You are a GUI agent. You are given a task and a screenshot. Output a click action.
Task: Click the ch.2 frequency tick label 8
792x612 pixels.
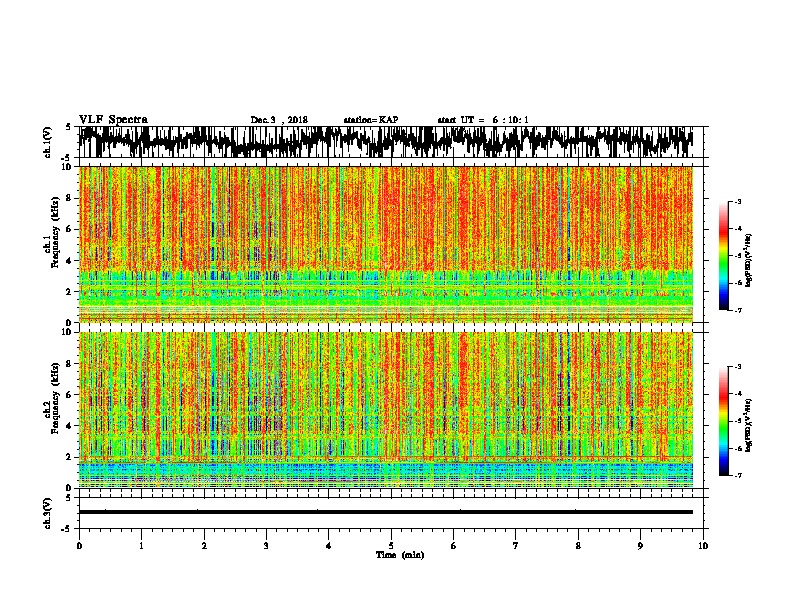[x=70, y=364]
